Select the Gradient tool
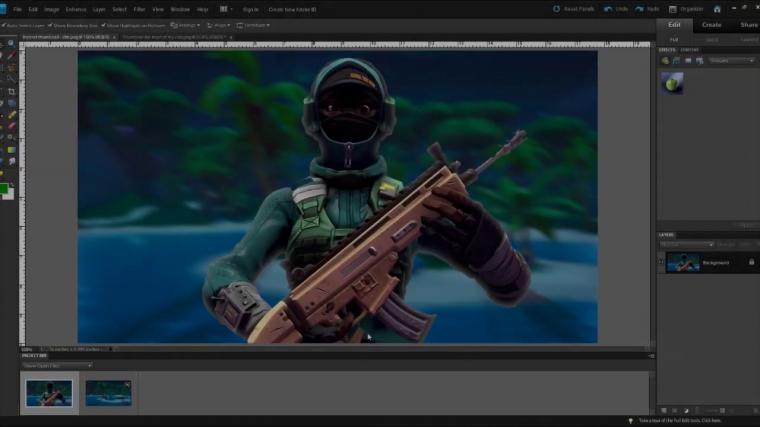Viewport: 760px width, 427px height. 11,150
